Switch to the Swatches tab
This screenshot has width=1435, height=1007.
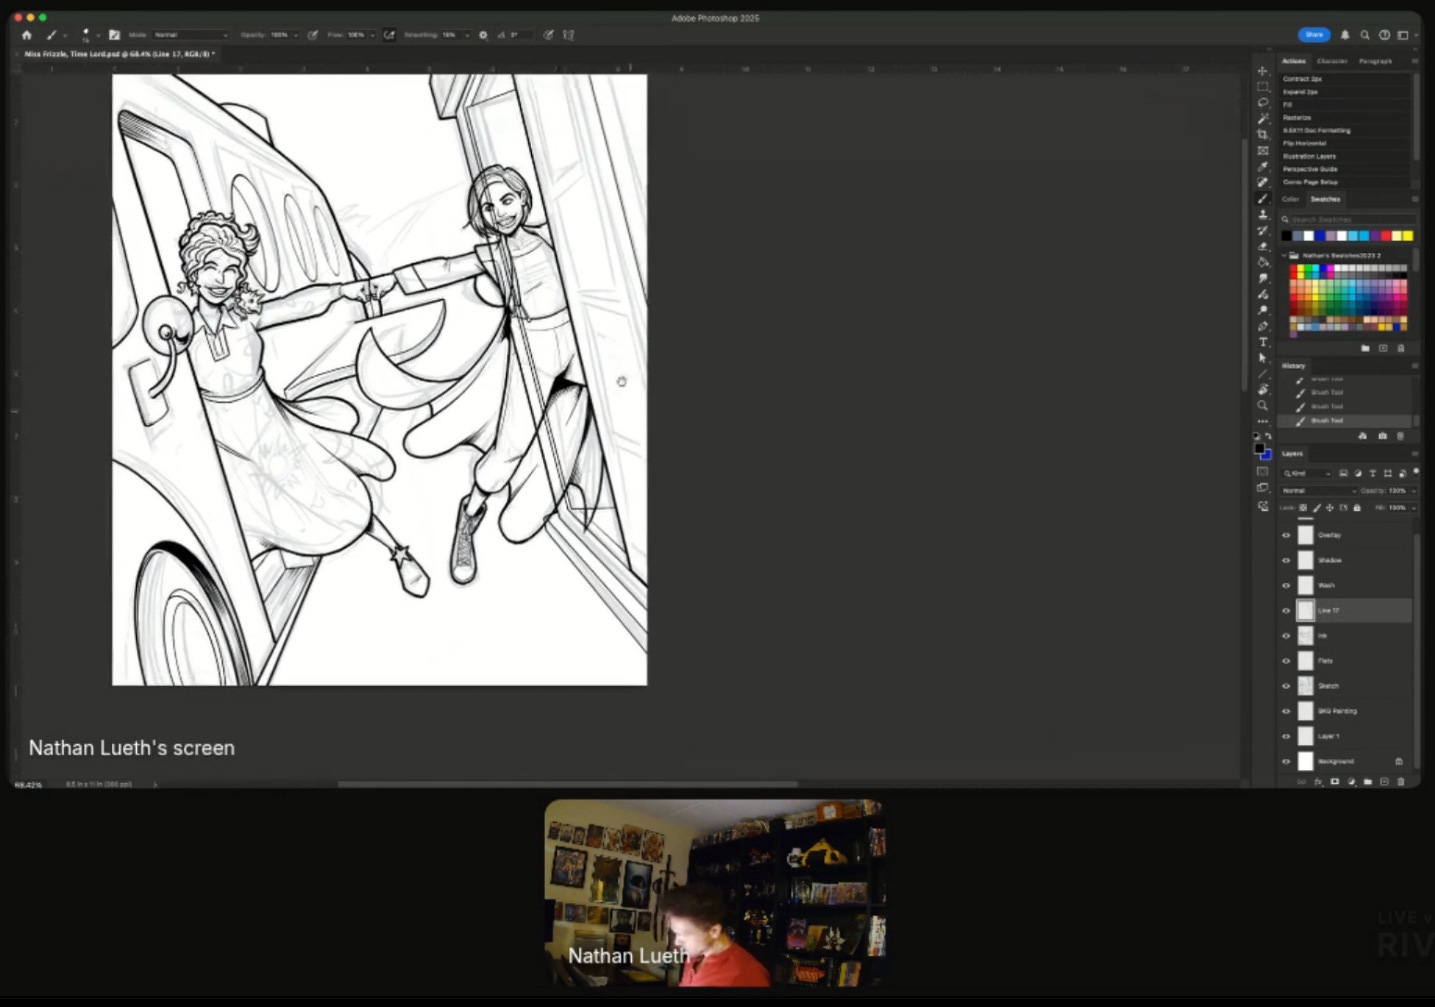point(1325,199)
